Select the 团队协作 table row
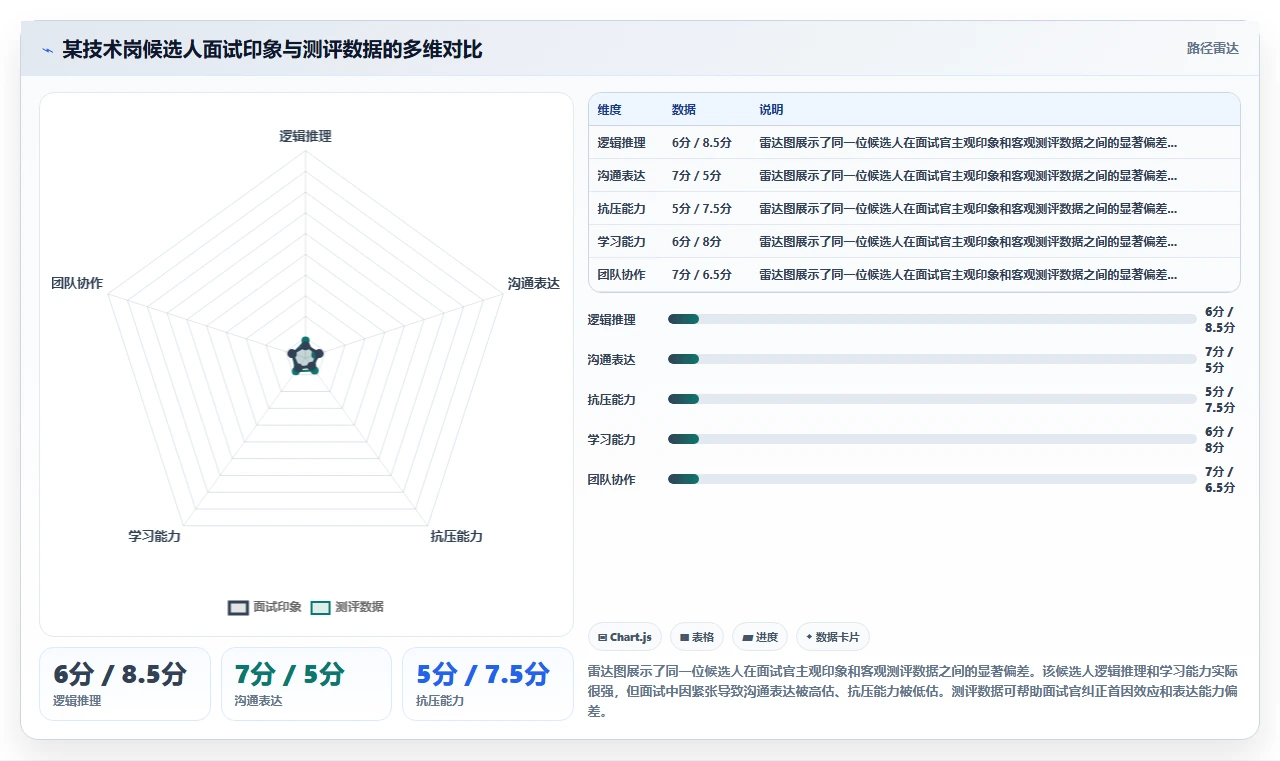The image size is (1280, 761). [x=914, y=275]
